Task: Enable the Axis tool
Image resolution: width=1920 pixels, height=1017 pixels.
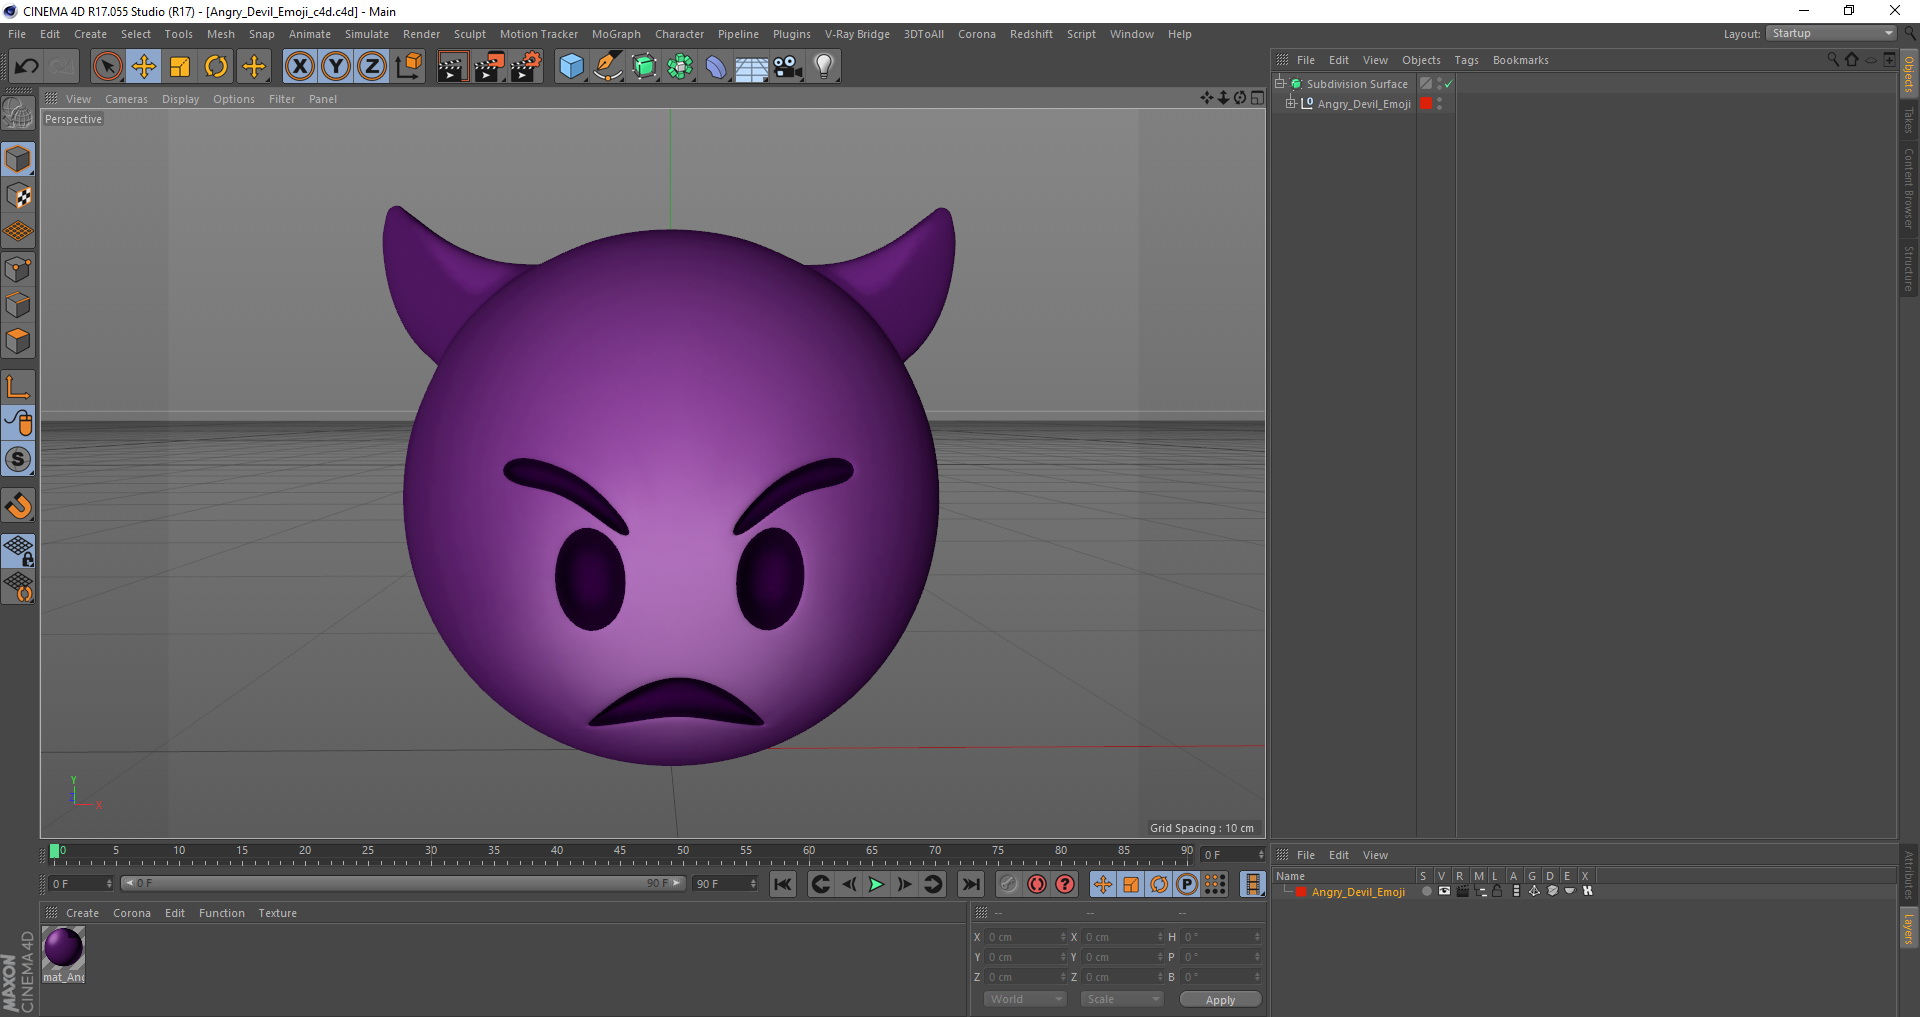Action: [x=18, y=387]
